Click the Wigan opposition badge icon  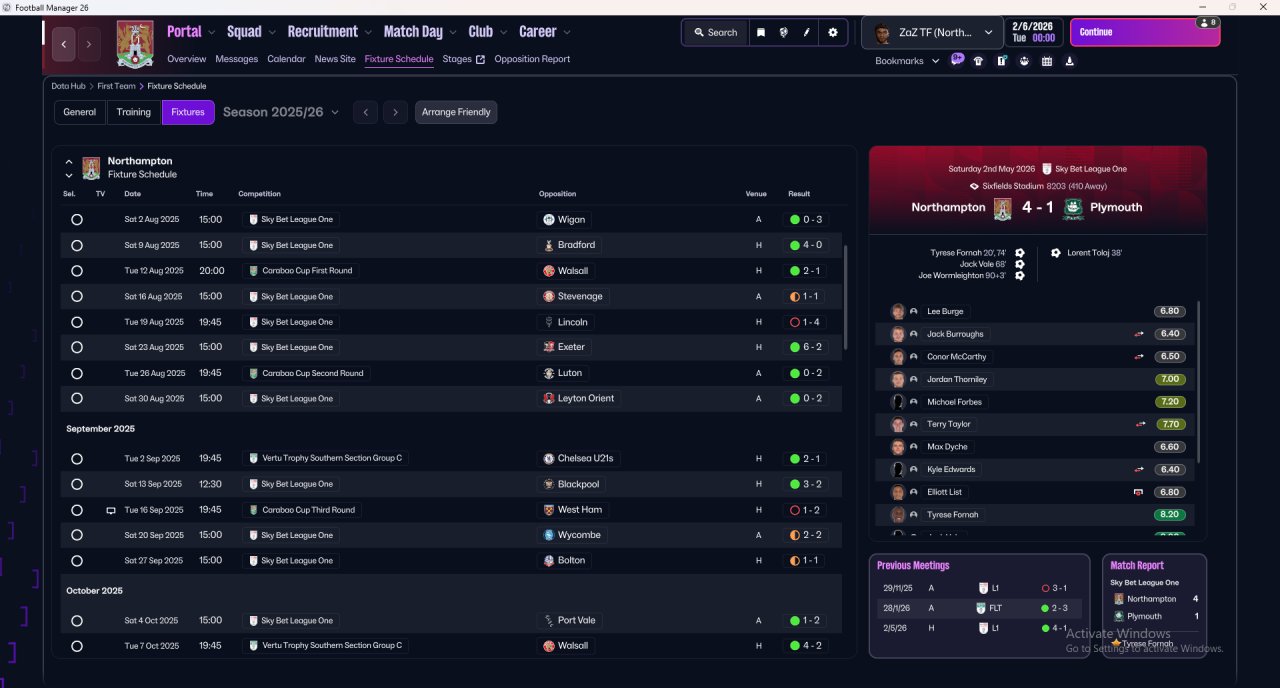pos(549,219)
